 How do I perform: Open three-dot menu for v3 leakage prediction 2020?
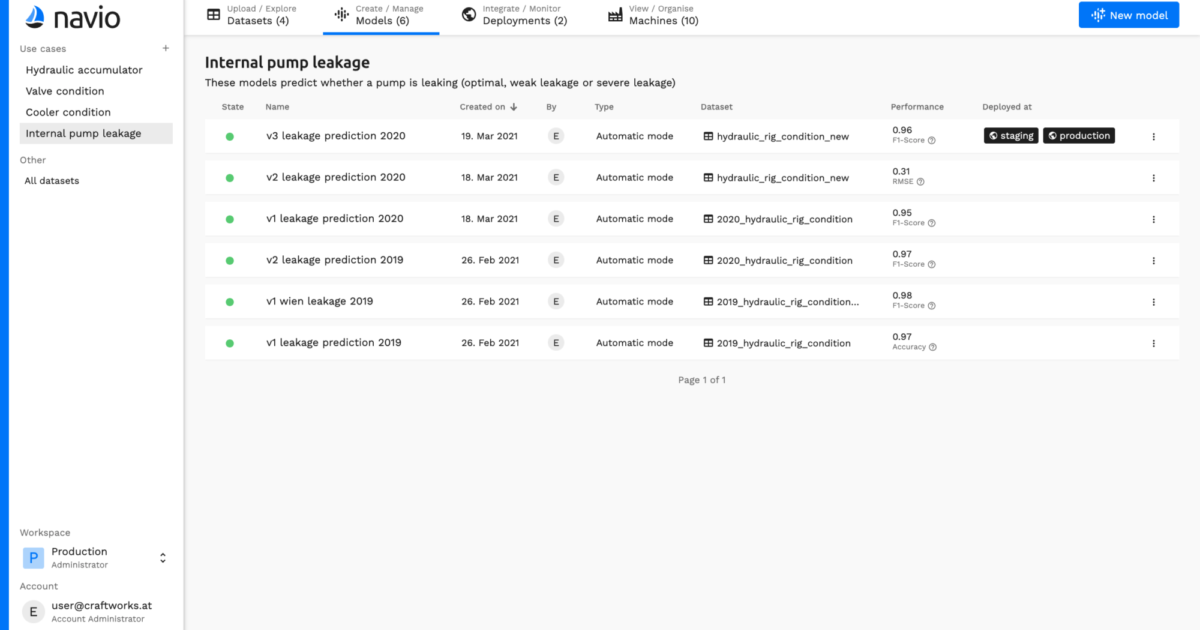pyautogui.click(x=1153, y=136)
